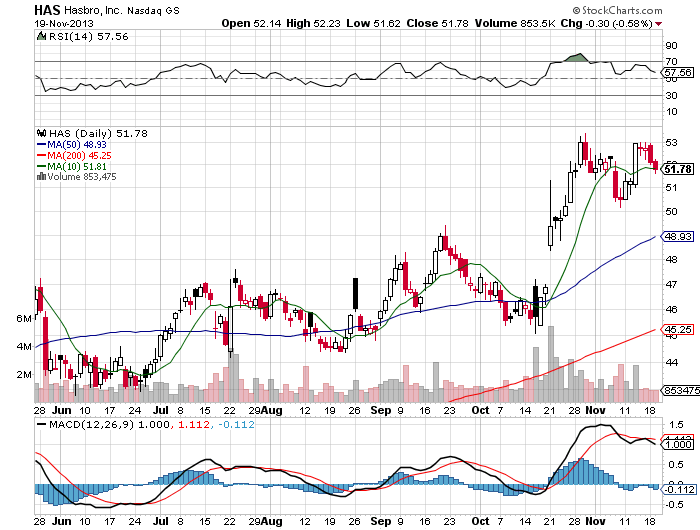Click Sep on the price panel date axis

tap(381, 410)
